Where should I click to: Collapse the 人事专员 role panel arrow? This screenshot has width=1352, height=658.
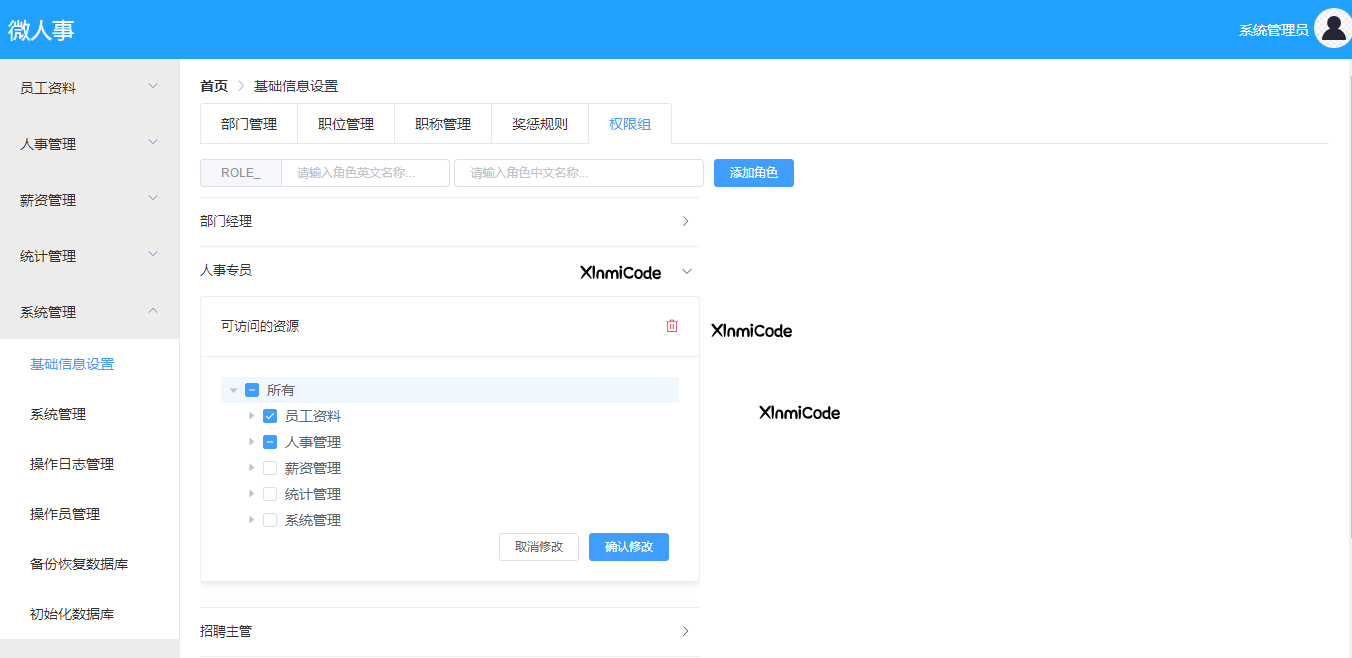tap(686, 271)
